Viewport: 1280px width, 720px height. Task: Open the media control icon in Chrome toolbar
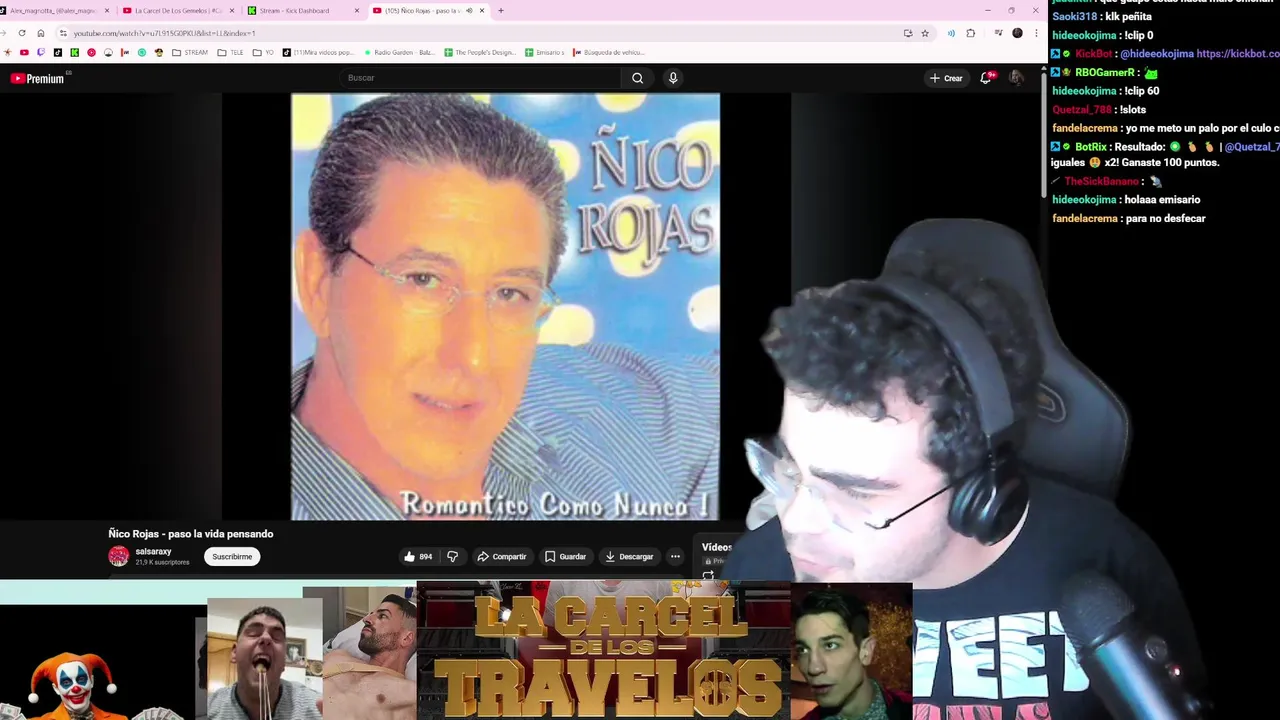[998, 33]
